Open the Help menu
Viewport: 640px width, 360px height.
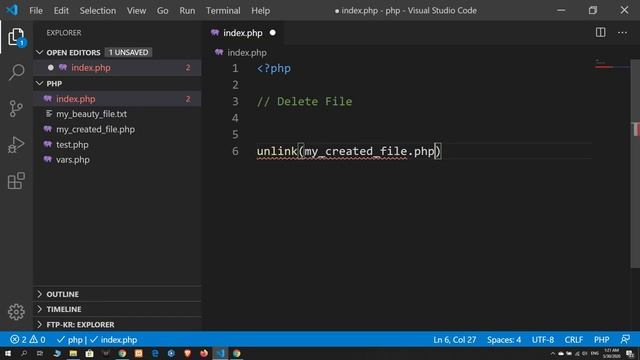[260, 11]
